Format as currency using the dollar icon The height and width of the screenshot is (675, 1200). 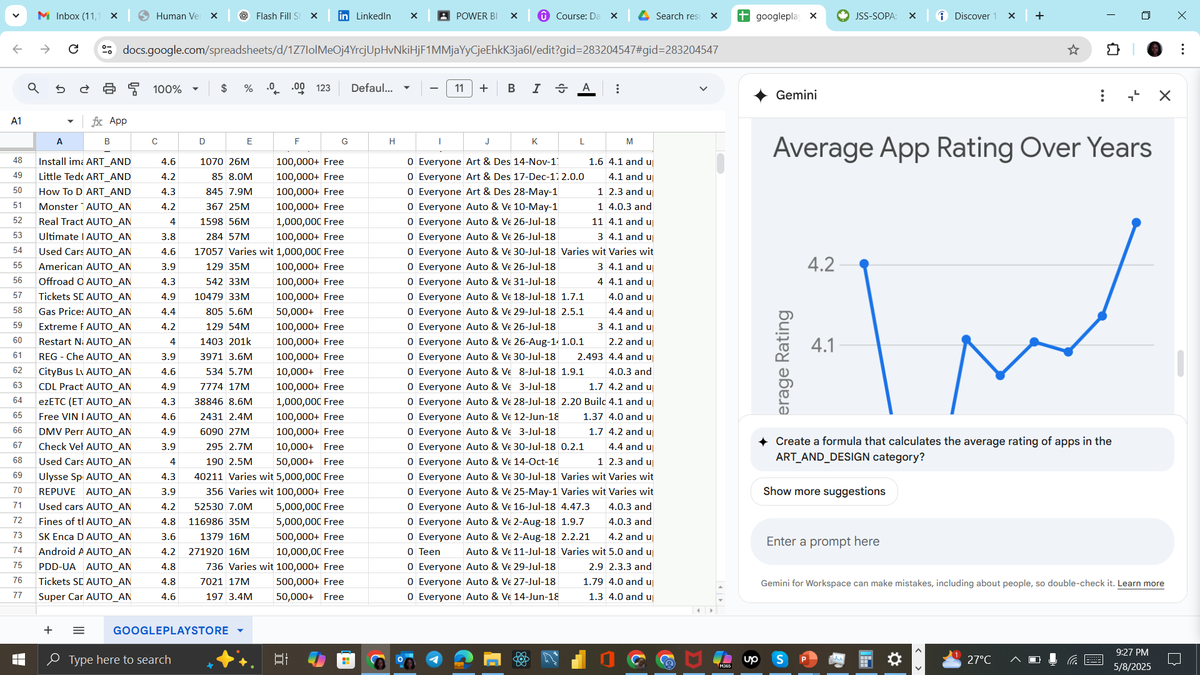coord(224,89)
